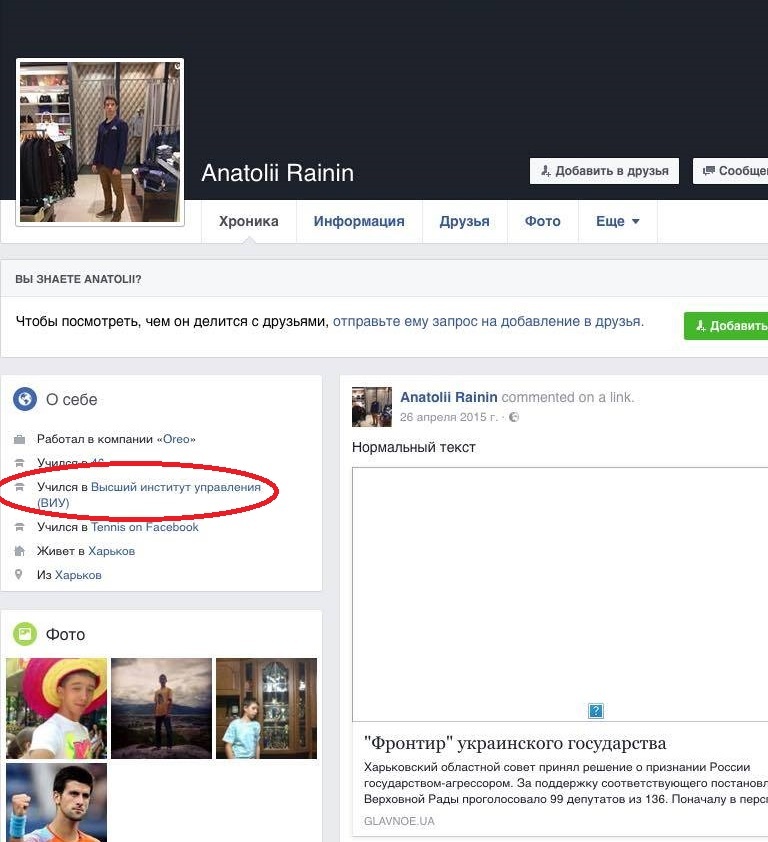Switch to the Информация tab
768x842 pixels.
tap(359, 221)
